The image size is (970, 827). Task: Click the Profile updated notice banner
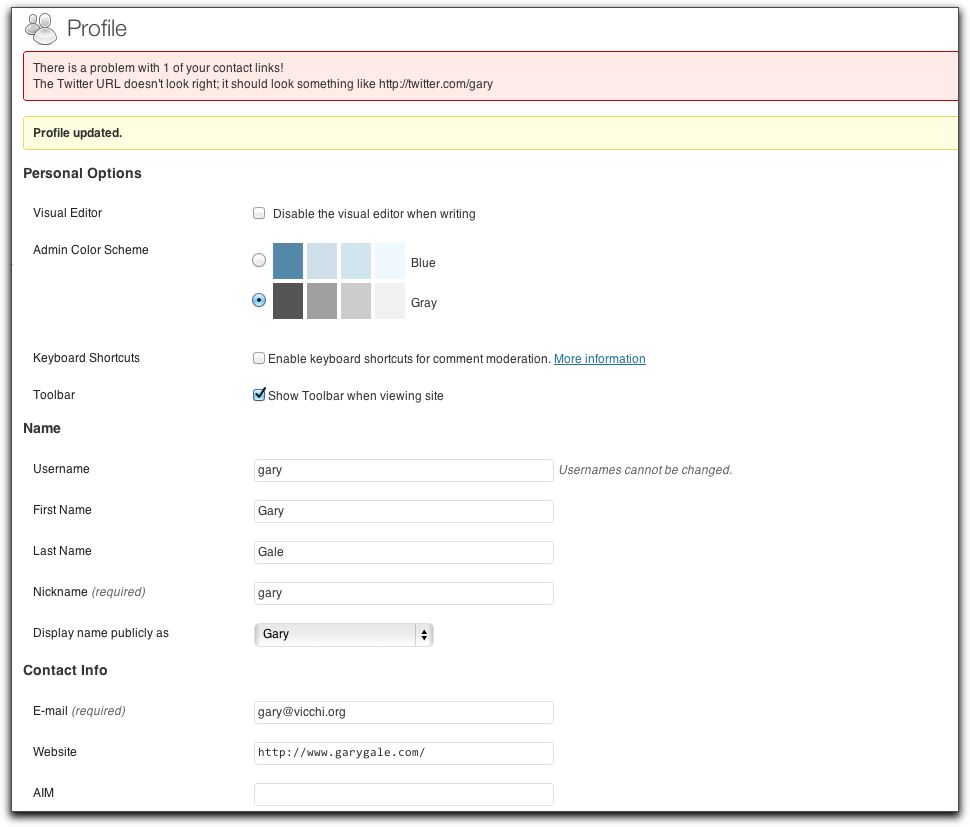point(490,133)
